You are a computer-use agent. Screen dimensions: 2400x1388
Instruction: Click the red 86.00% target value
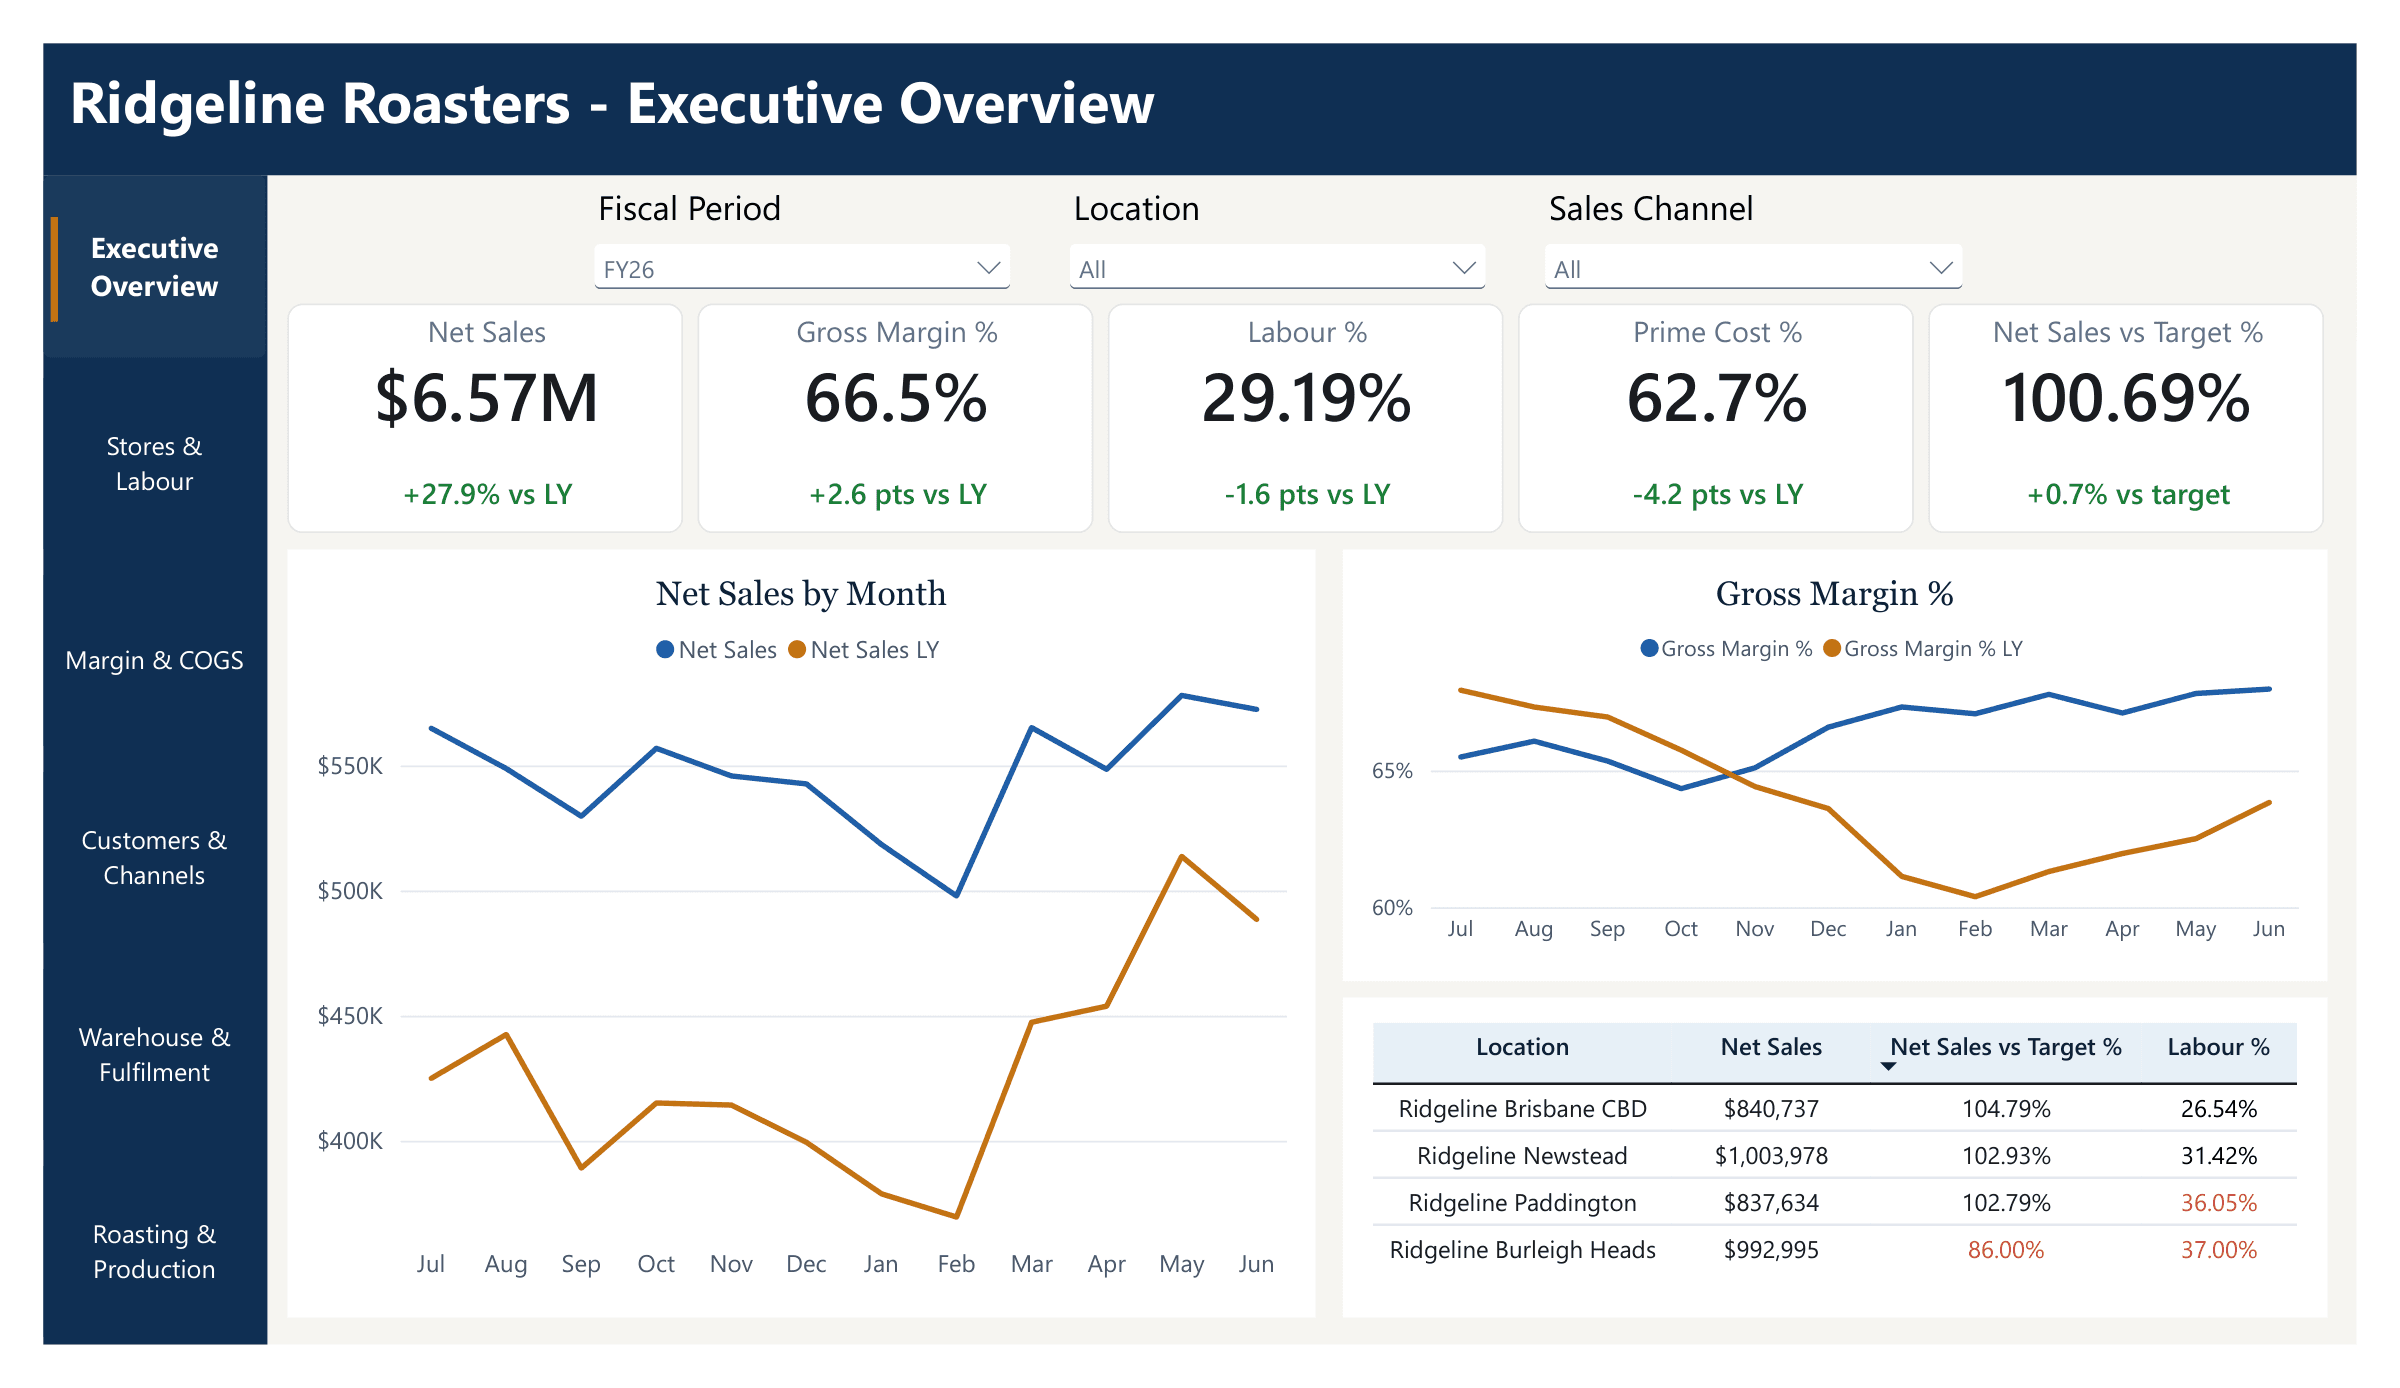[x=2005, y=1250]
